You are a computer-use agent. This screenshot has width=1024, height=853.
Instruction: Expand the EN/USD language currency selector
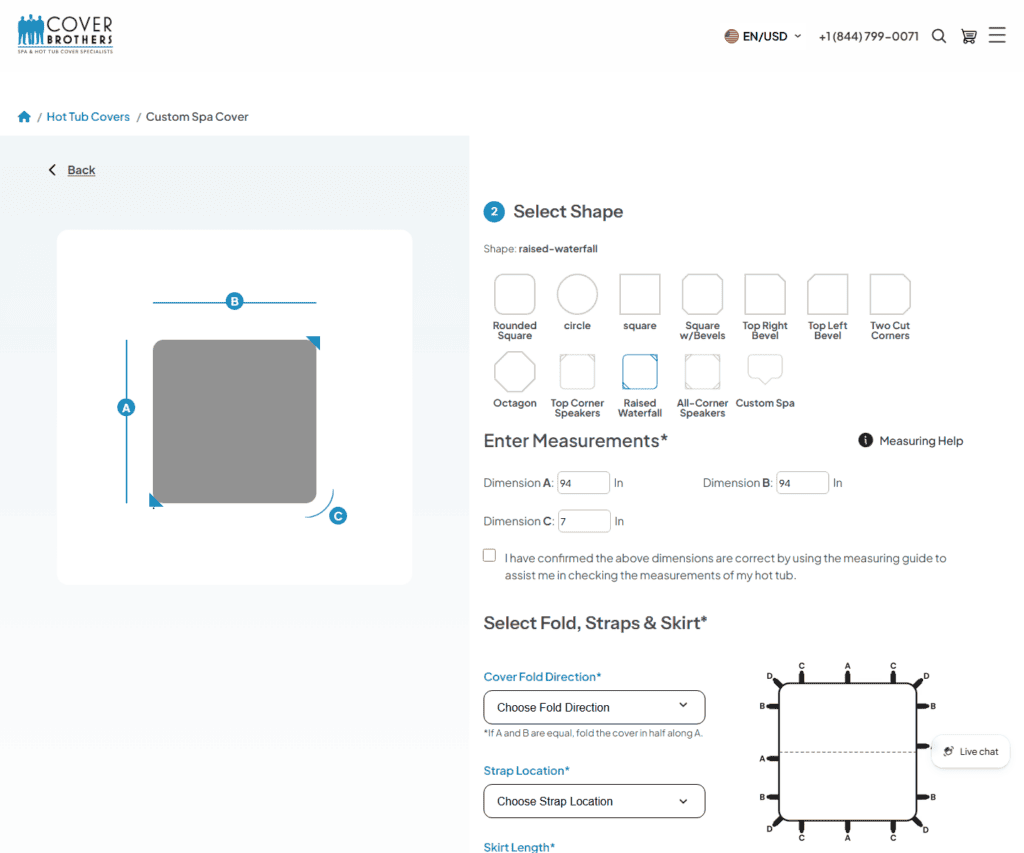point(763,37)
